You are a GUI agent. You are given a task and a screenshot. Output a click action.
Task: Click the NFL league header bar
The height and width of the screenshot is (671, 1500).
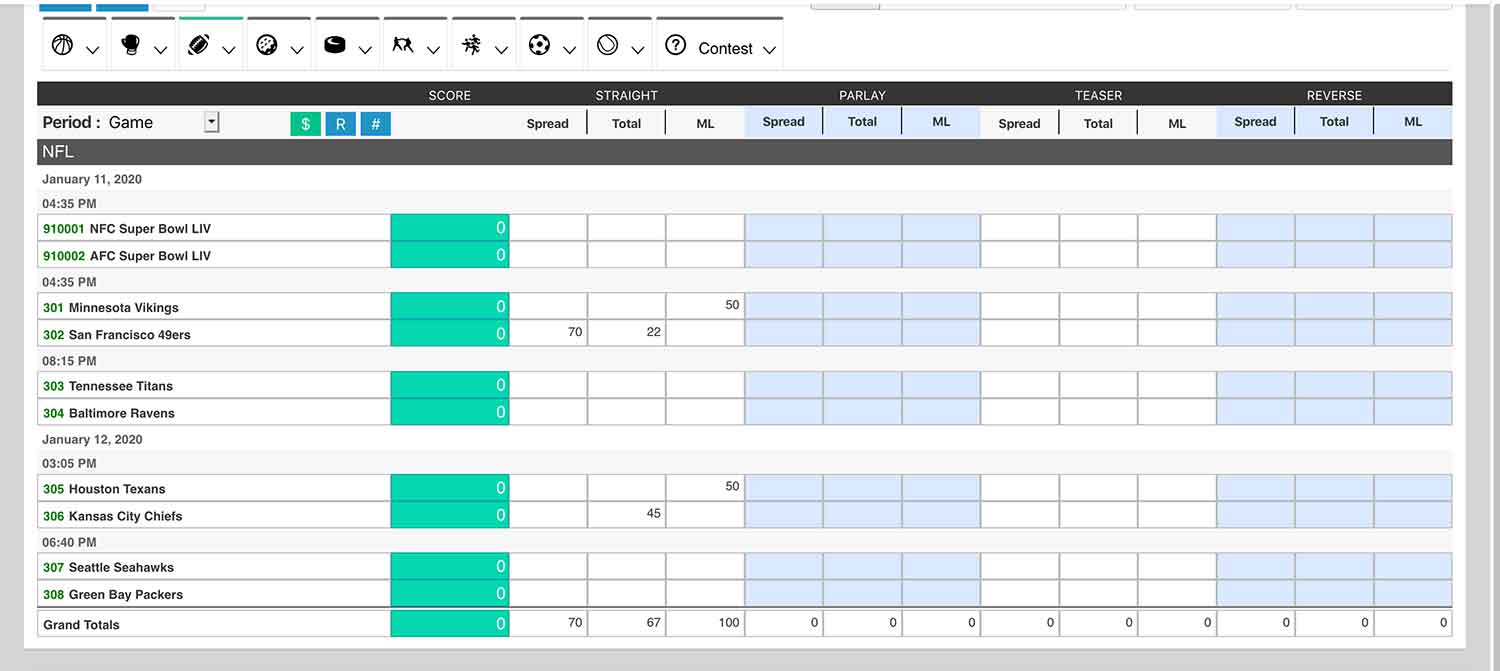pos(745,152)
